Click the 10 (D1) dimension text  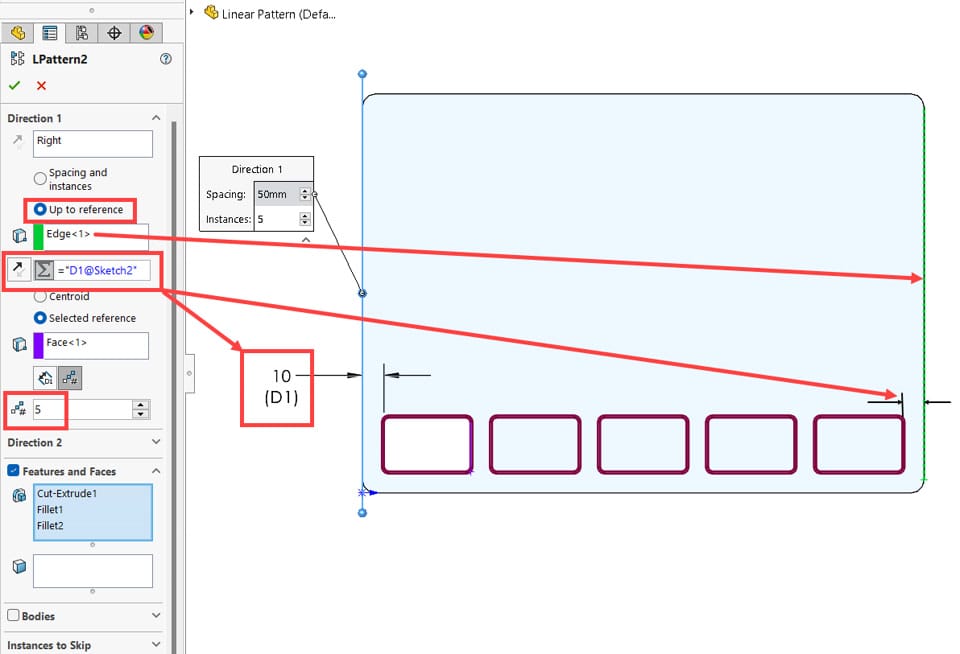point(281,387)
